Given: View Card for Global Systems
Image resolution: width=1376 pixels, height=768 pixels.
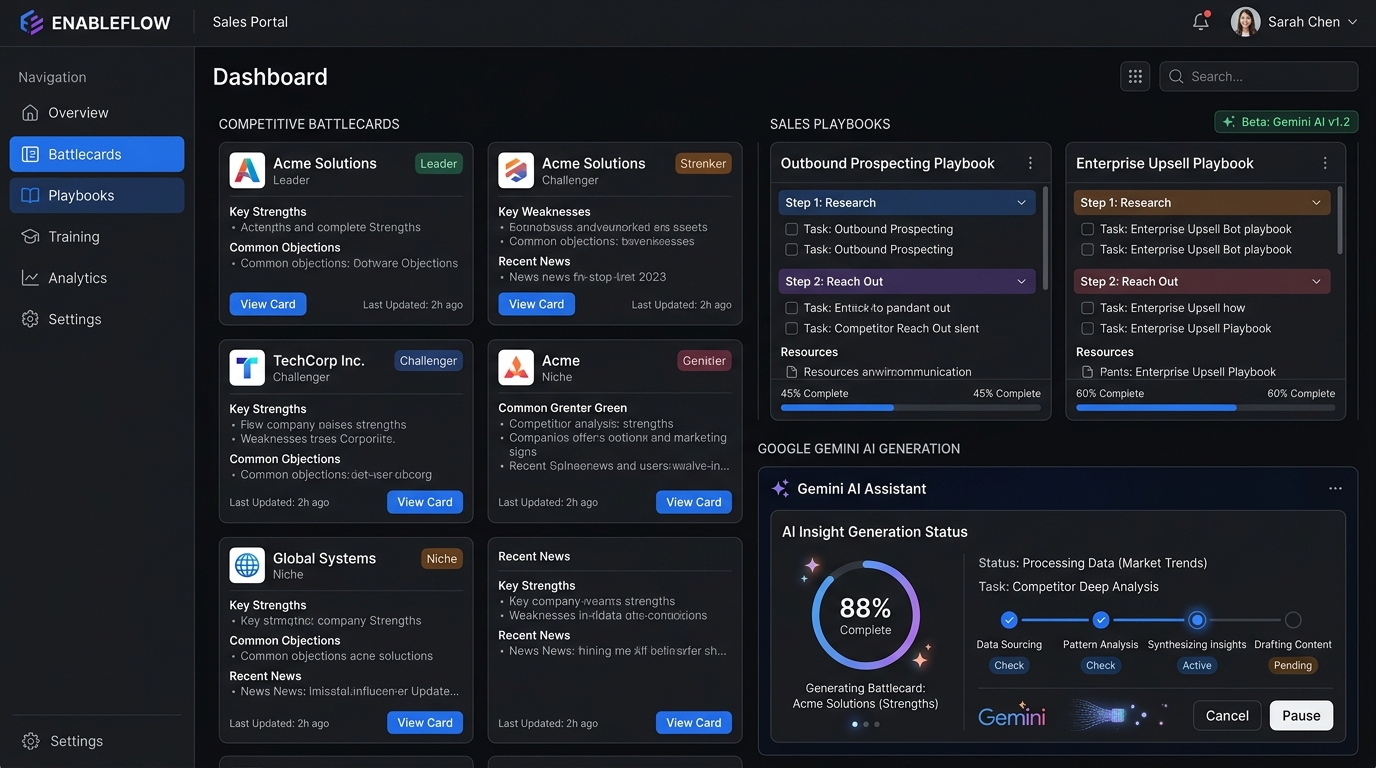Looking at the screenshot, I should [425, 722].
